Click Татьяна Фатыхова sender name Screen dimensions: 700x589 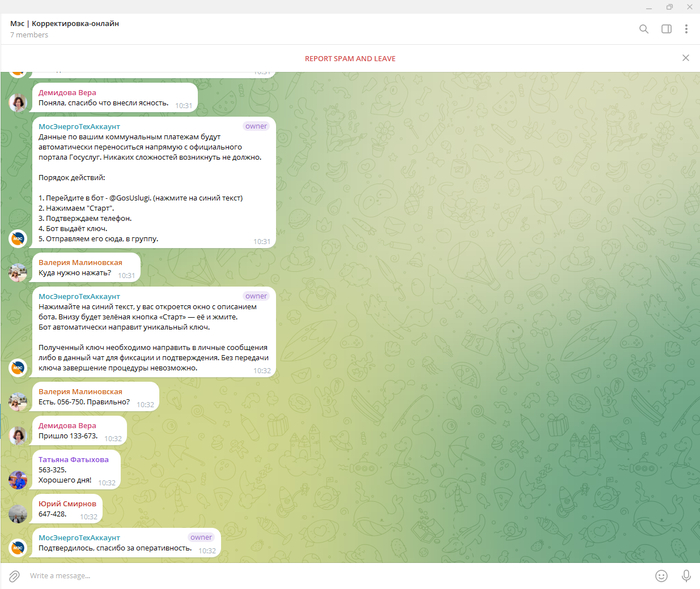pyautogui.click(x=73, y=460)
